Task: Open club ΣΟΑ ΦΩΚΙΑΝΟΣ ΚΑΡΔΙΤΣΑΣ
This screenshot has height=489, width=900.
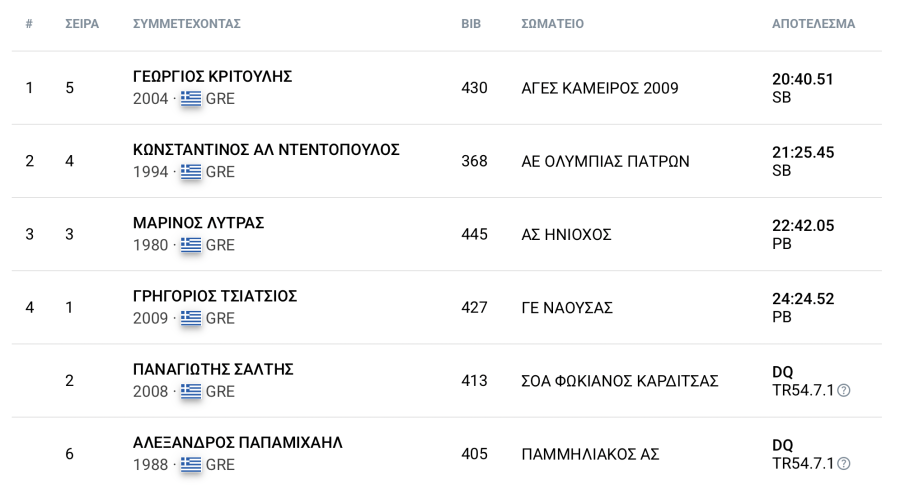Action: pyautogui.click(x=619, y=381)
